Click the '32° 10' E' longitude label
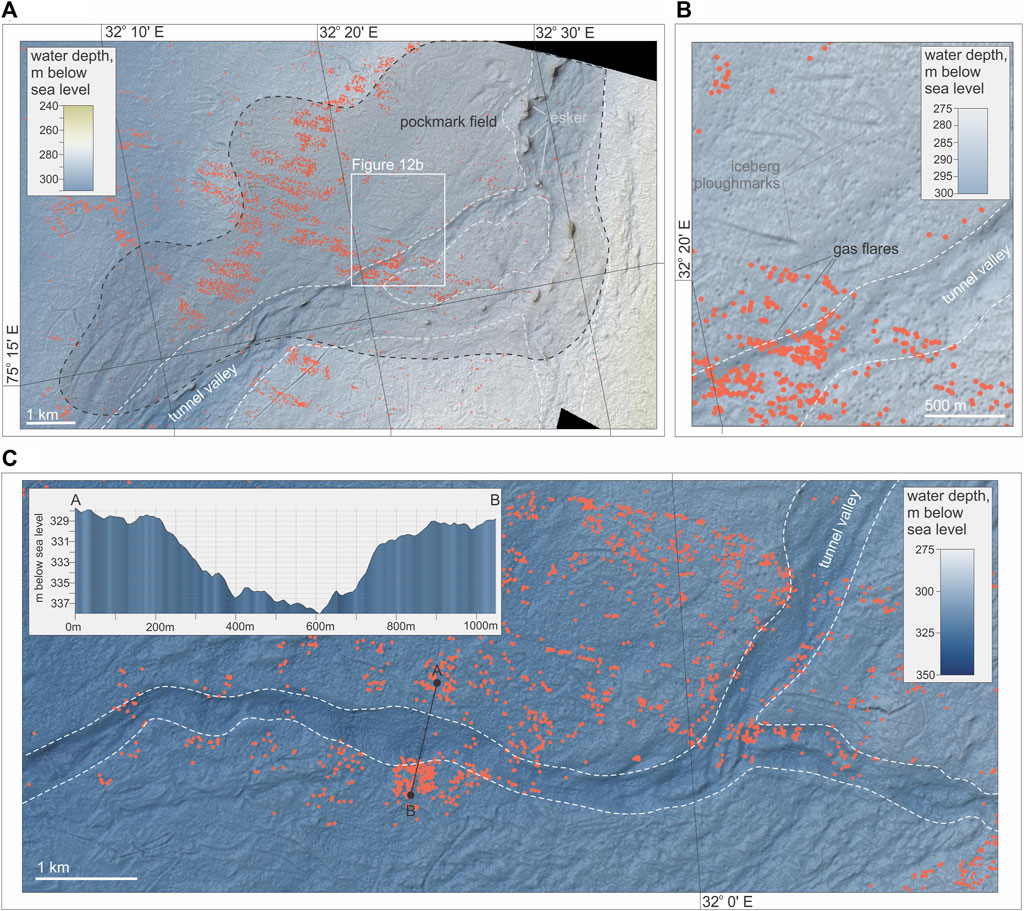Image resolution: width=1024 pixels, height=911 pixels. pos(134,33)
